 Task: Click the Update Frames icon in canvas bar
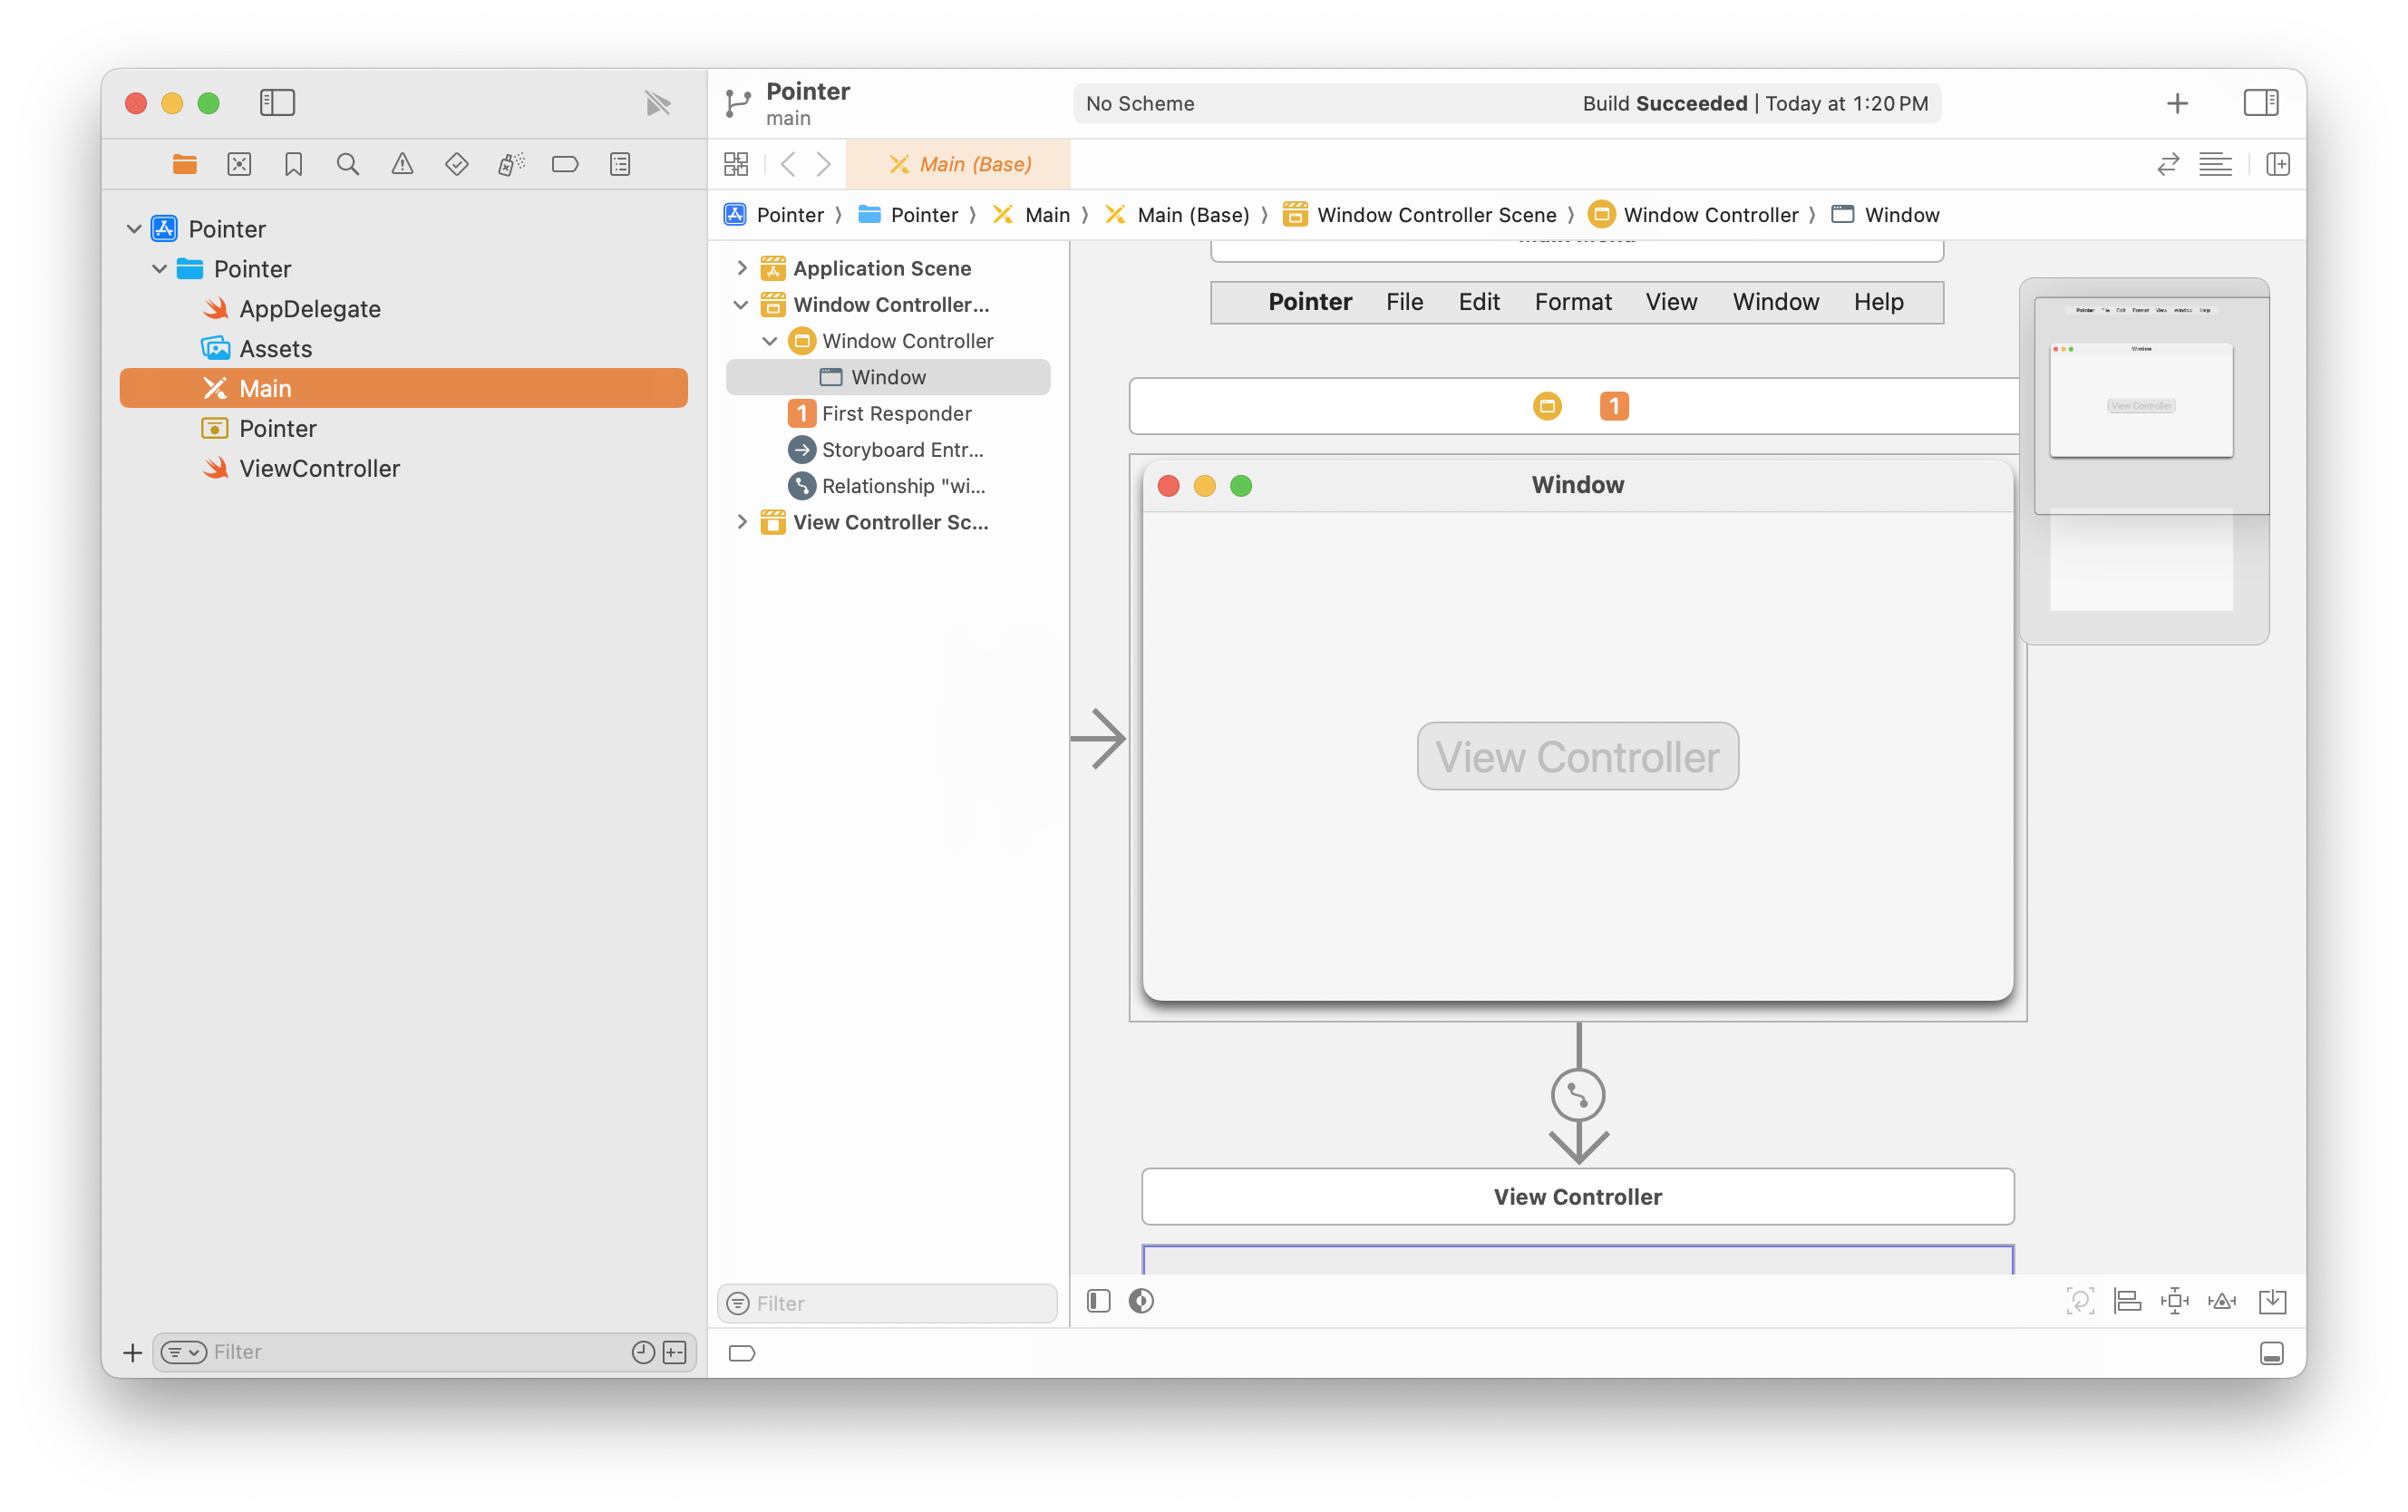[2080, 1301]
